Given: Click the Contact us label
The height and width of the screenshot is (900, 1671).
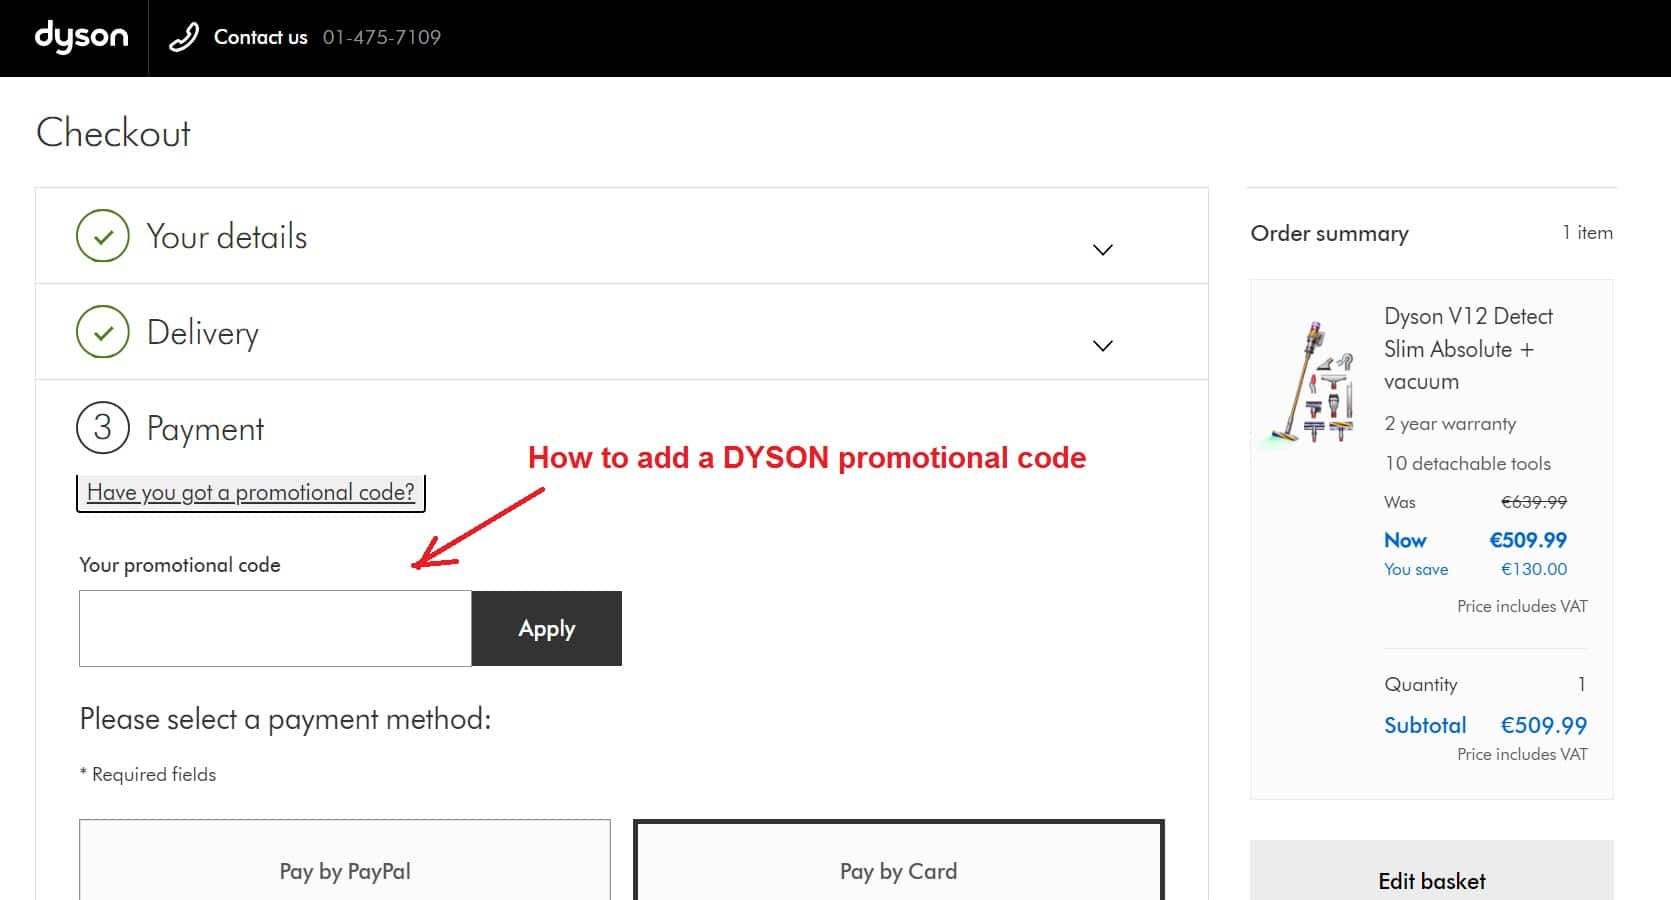Looking at the screenshot, I should 259,37.
